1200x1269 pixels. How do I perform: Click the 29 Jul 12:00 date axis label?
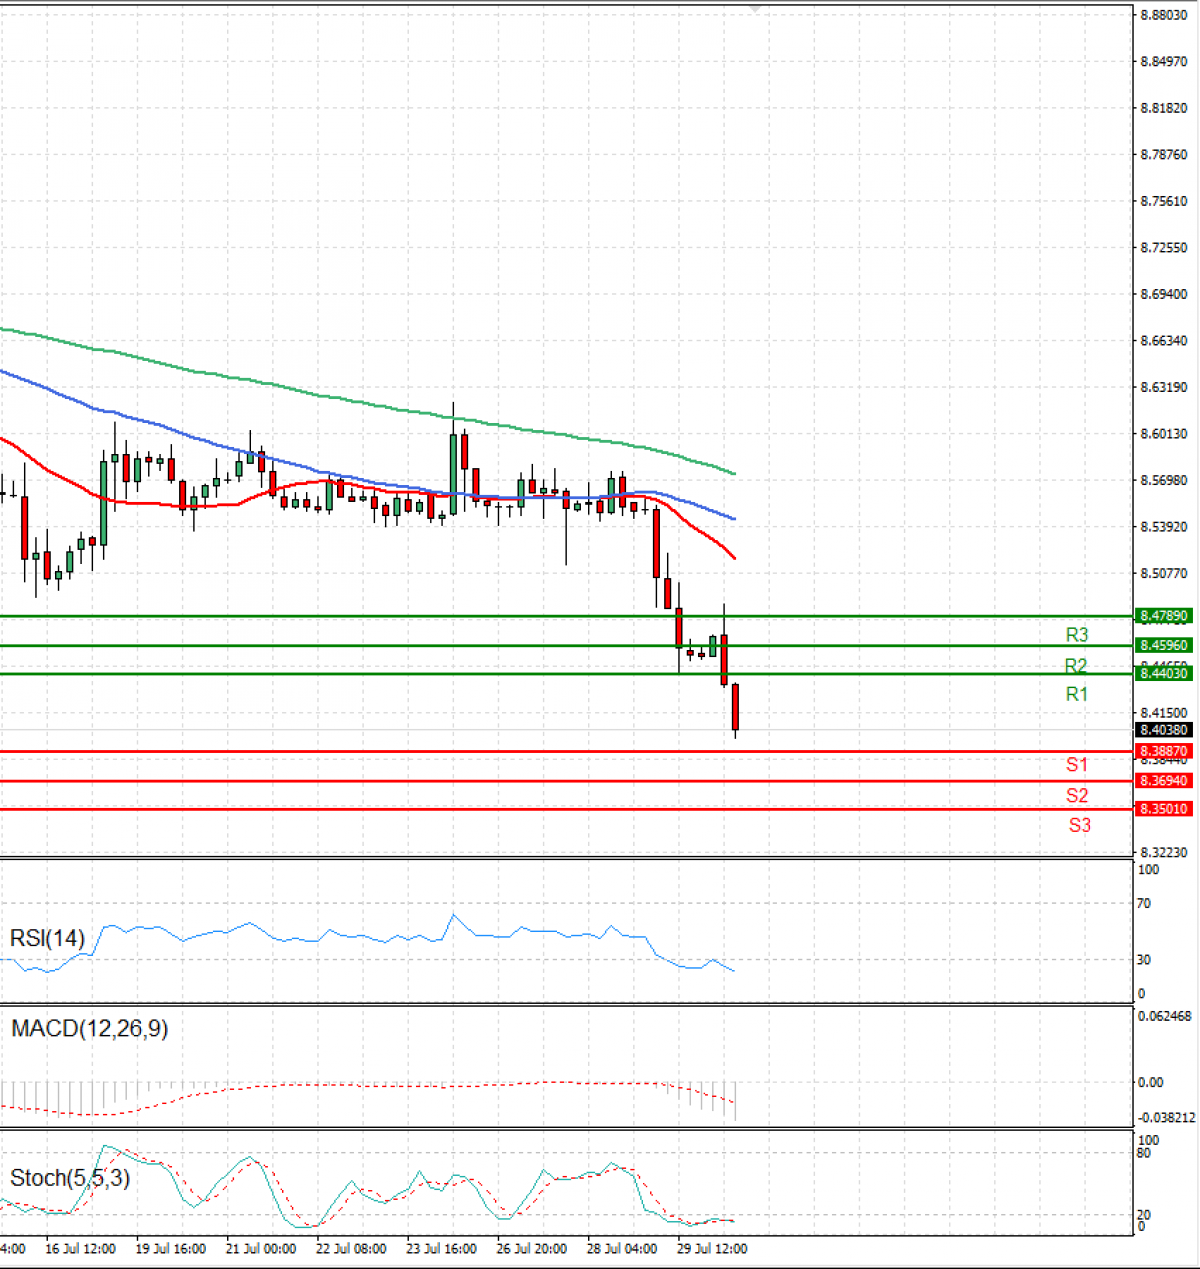pyautogui.click(x=713, y=1249)
